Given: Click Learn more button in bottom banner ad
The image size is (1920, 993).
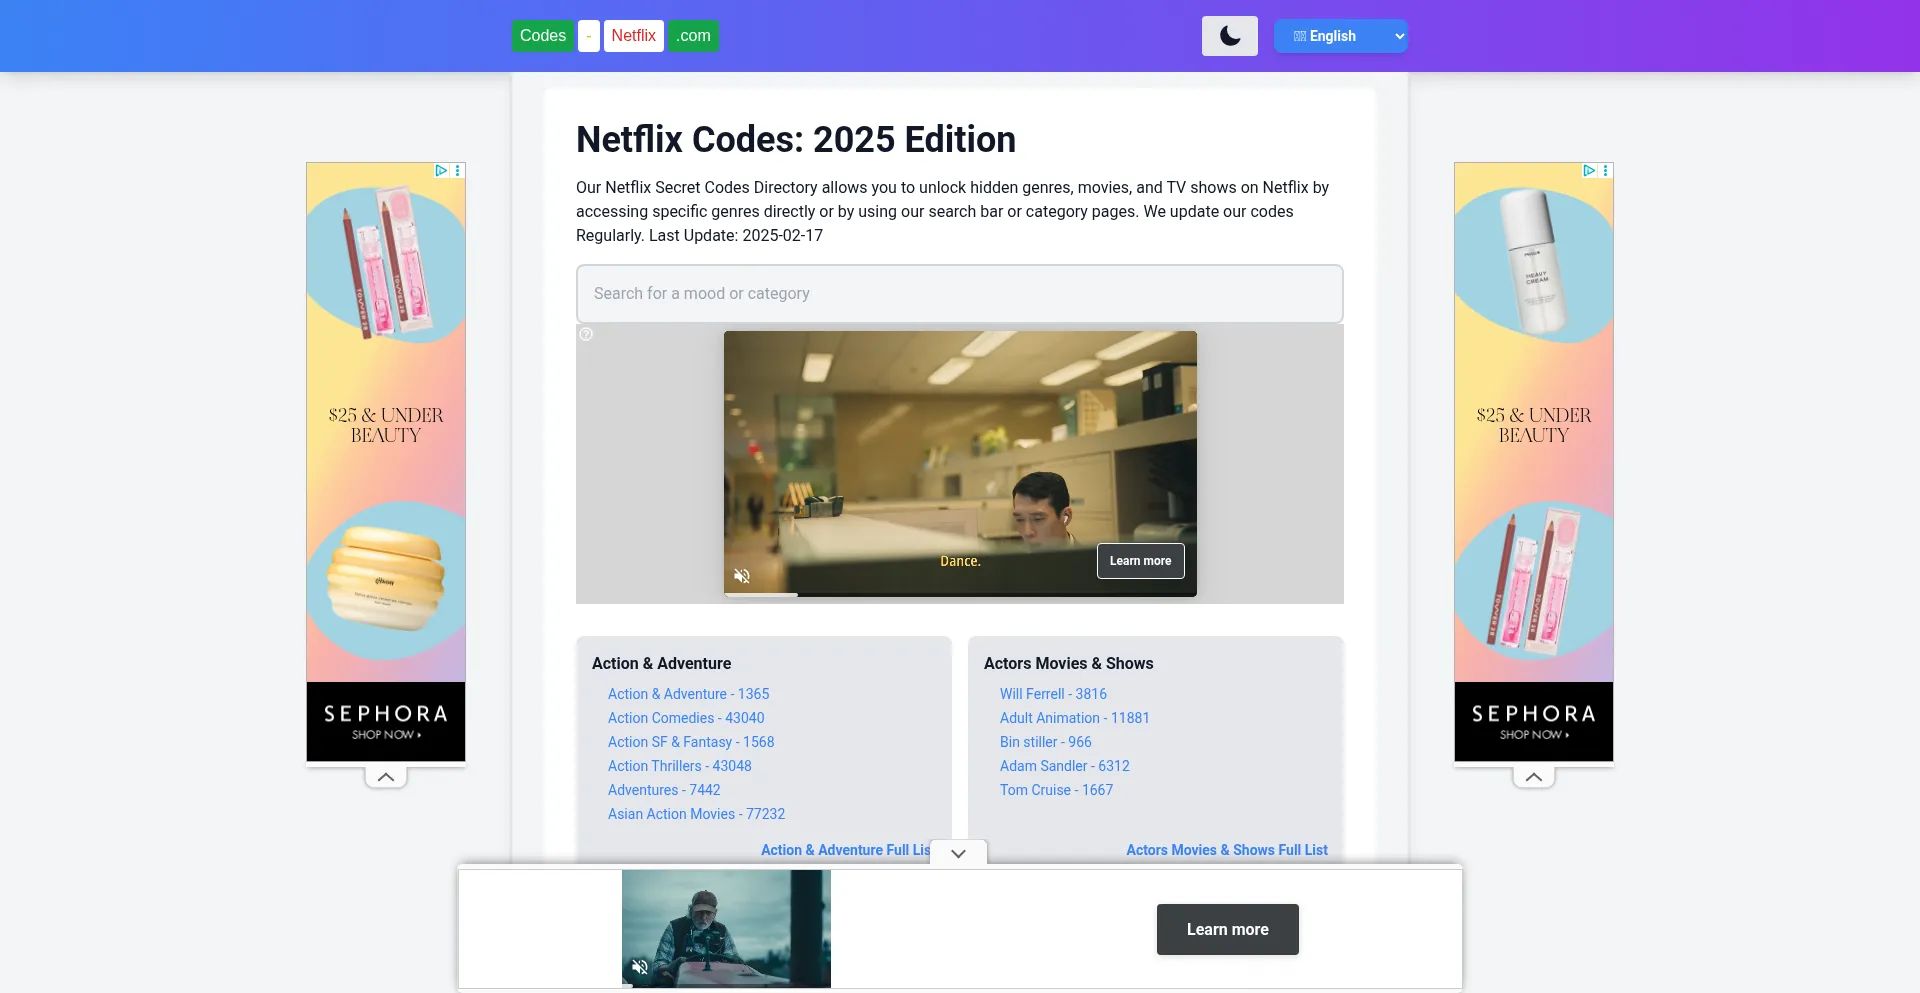Looking at the screenshot, I should (1227, 930).
